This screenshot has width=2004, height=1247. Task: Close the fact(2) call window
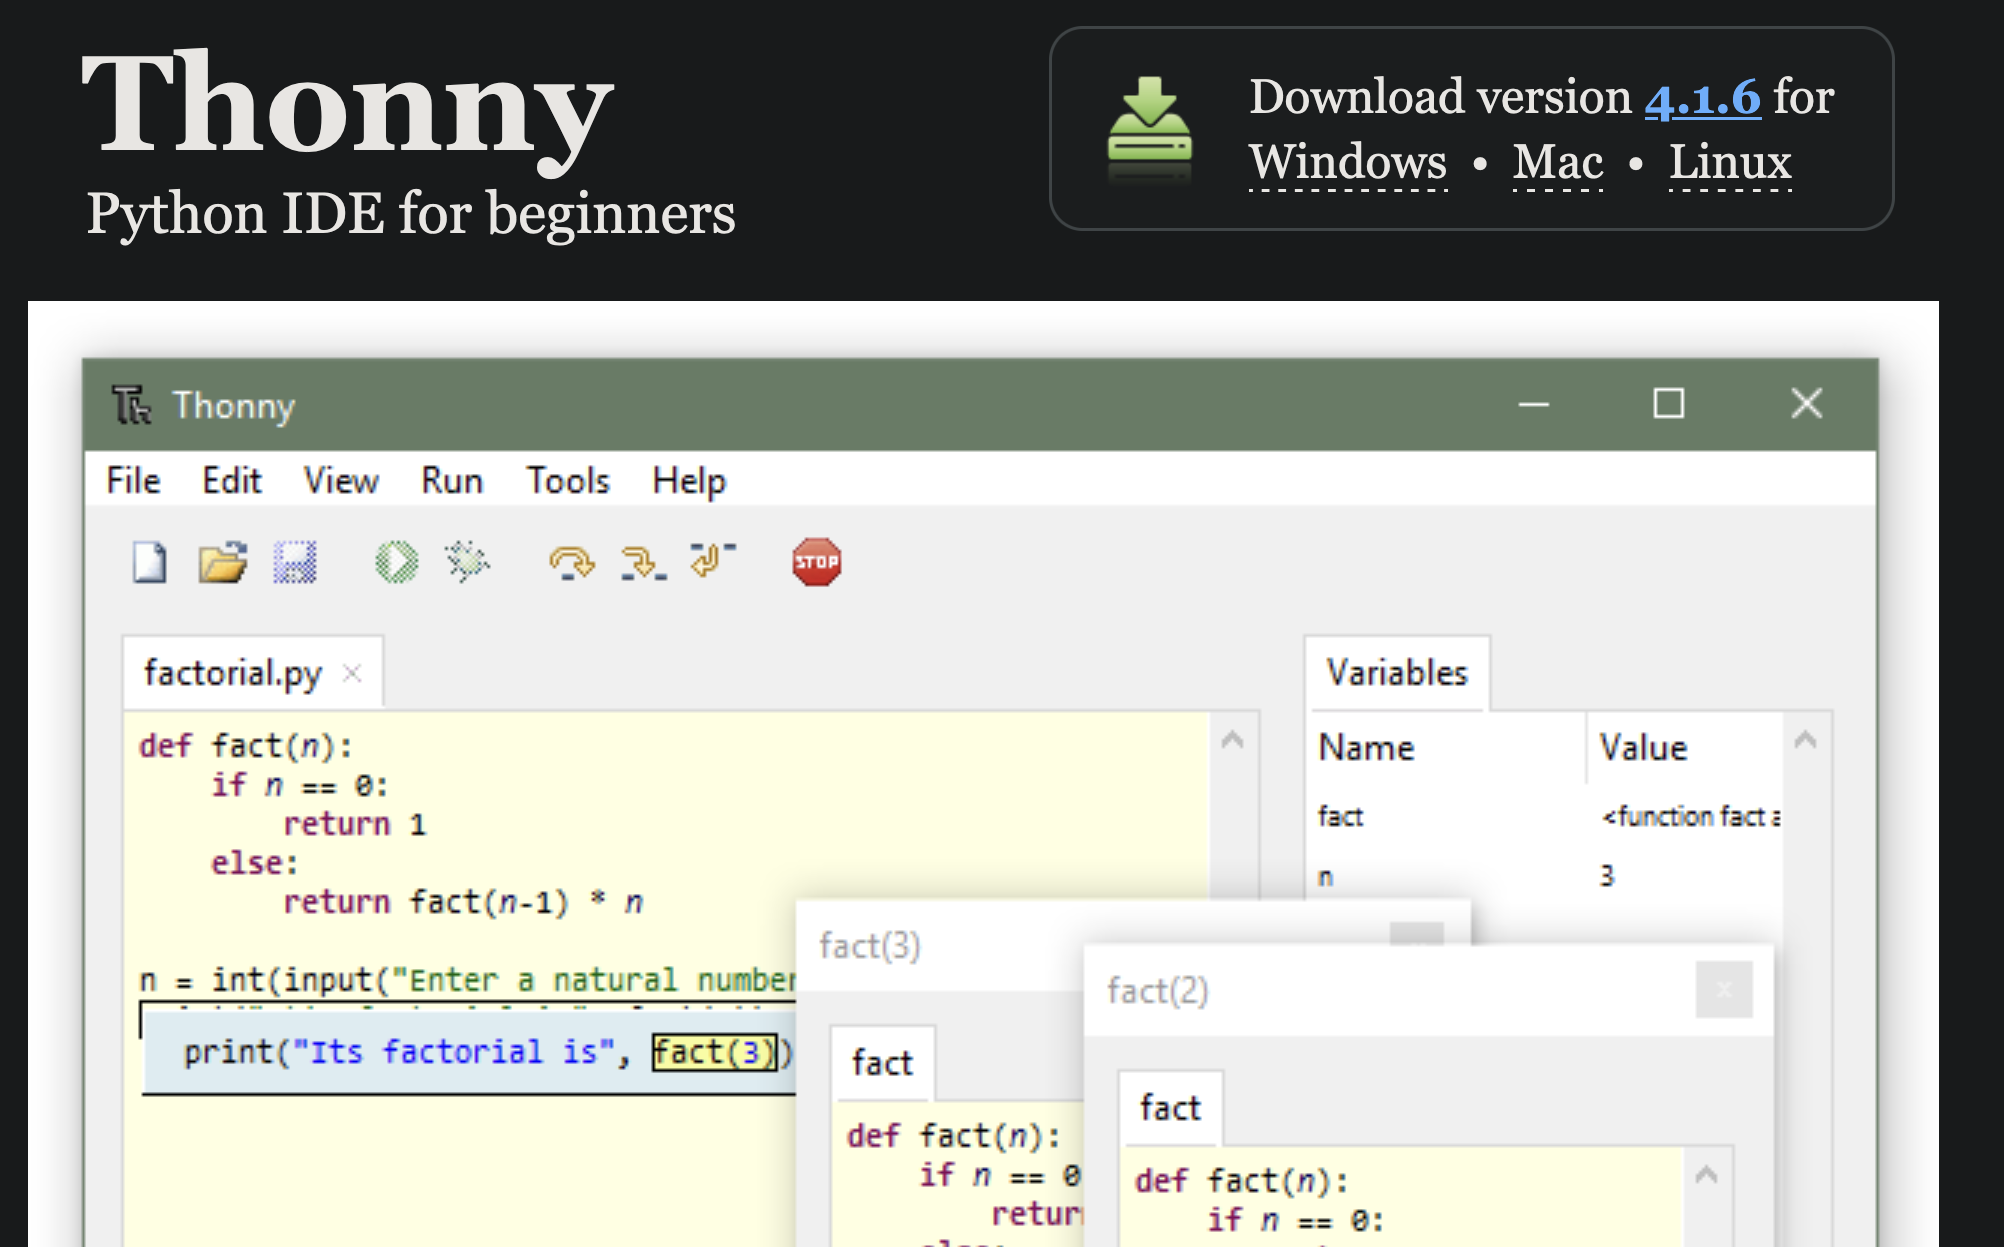pyautogui.click(x=1723, y=988)
